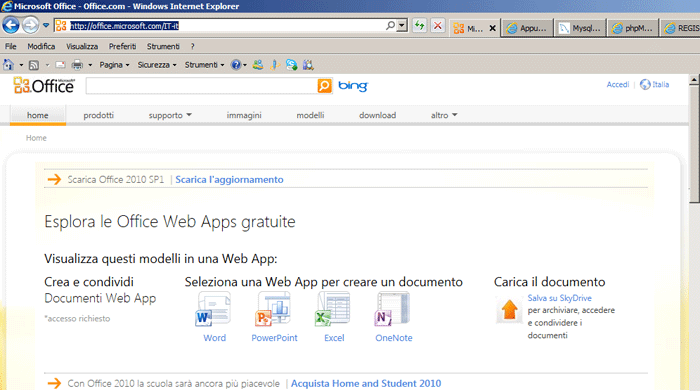Screen dimensions: 700x391
Task: Click the Excel Web App icon
Action: (x=333, y=309)
